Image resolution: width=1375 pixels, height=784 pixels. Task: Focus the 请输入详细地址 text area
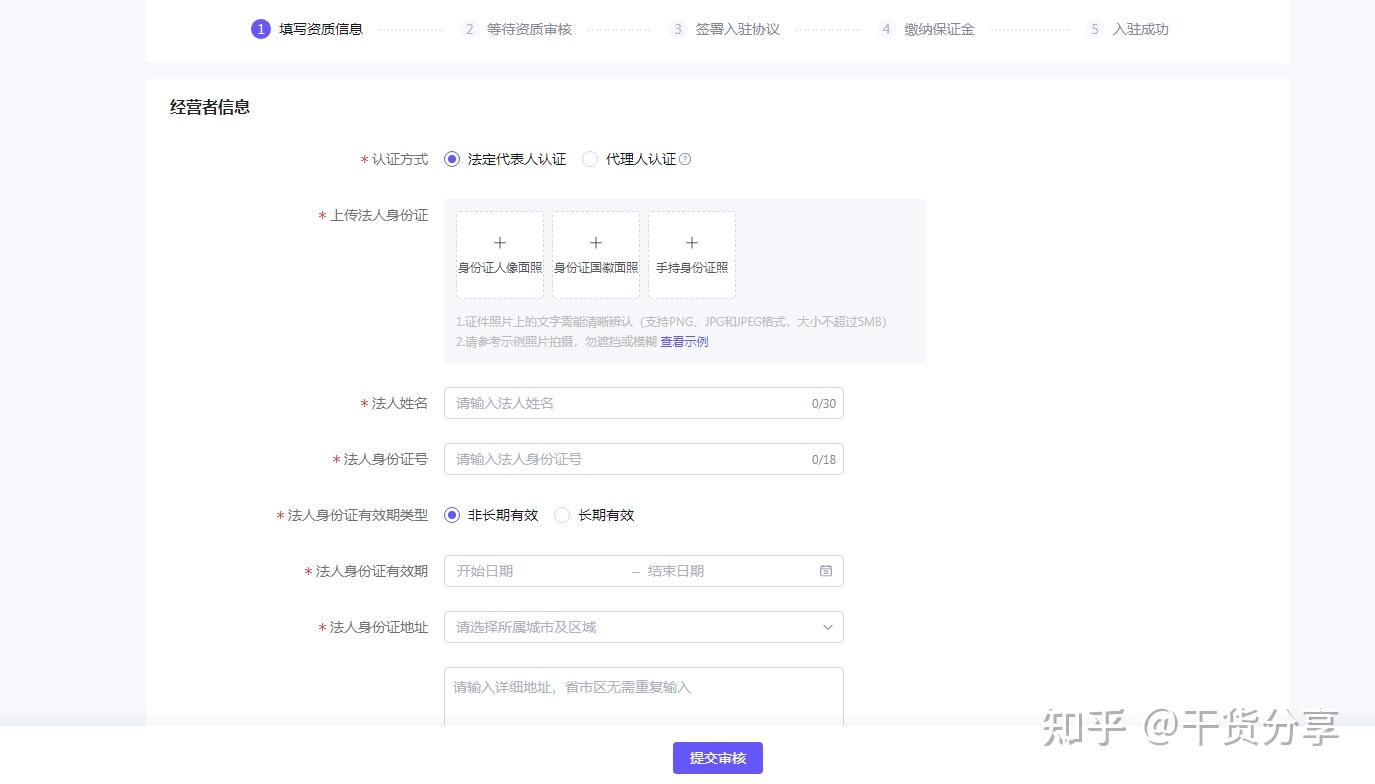(644, 697)
